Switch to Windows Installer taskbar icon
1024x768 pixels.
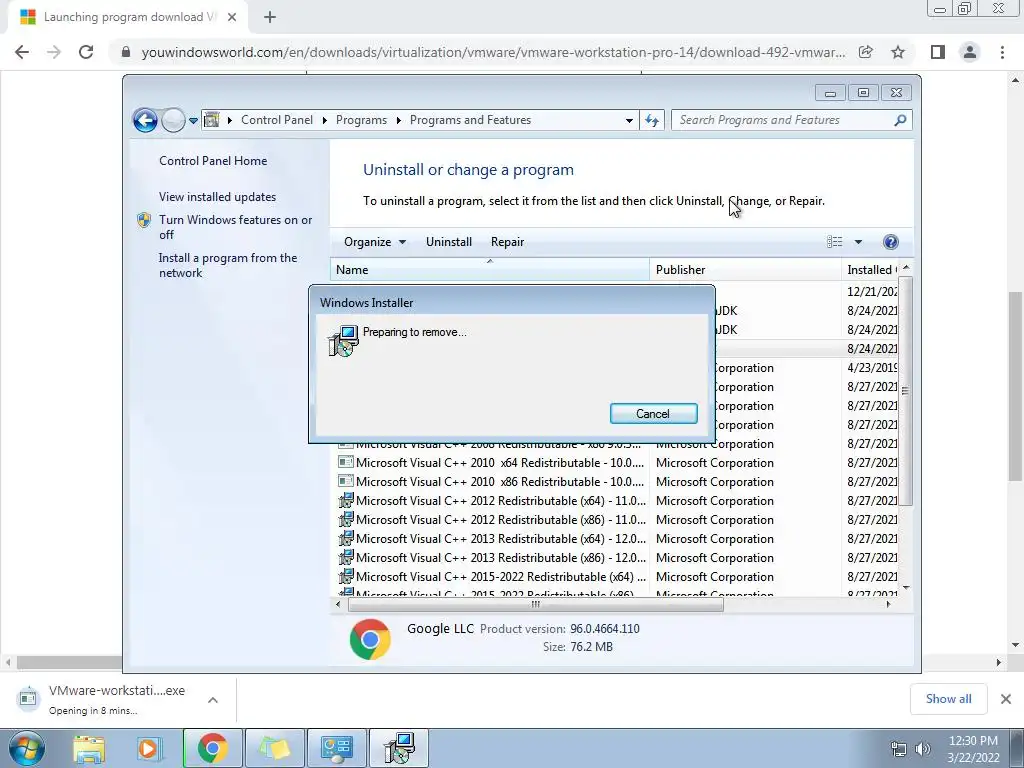click(x=399, y=748)
